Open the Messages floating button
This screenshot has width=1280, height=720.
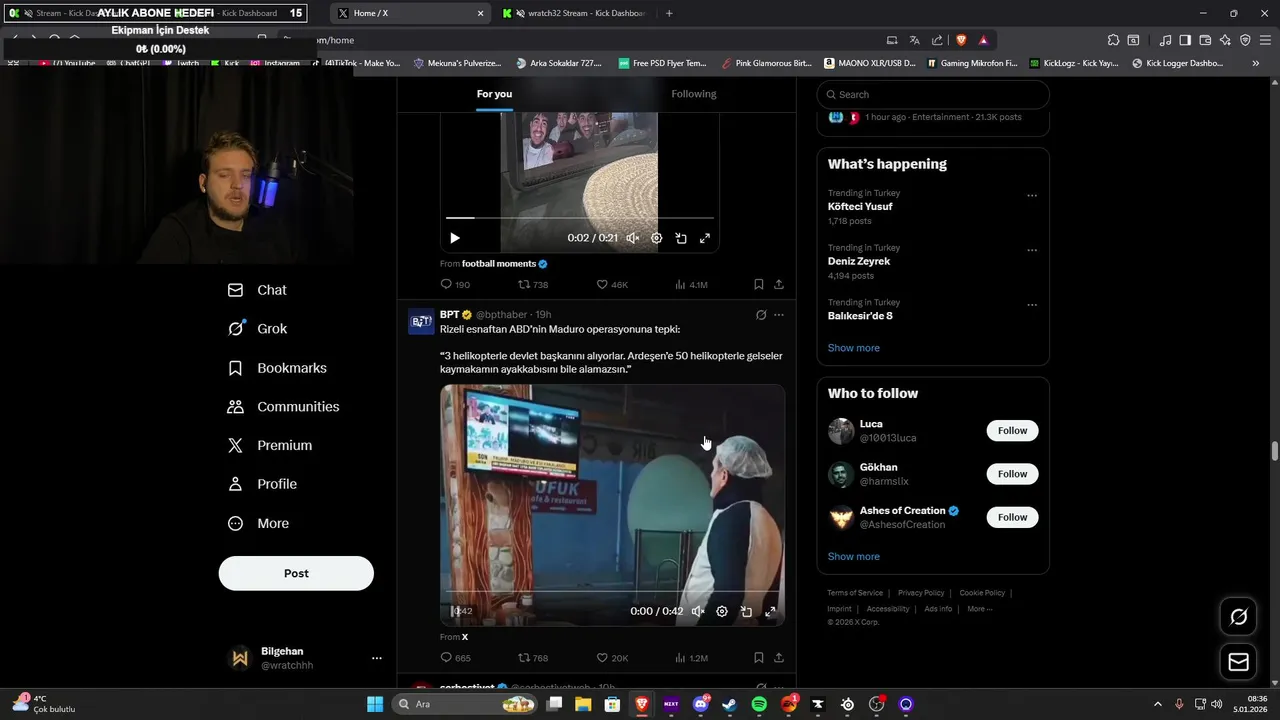coord(1239,662)
